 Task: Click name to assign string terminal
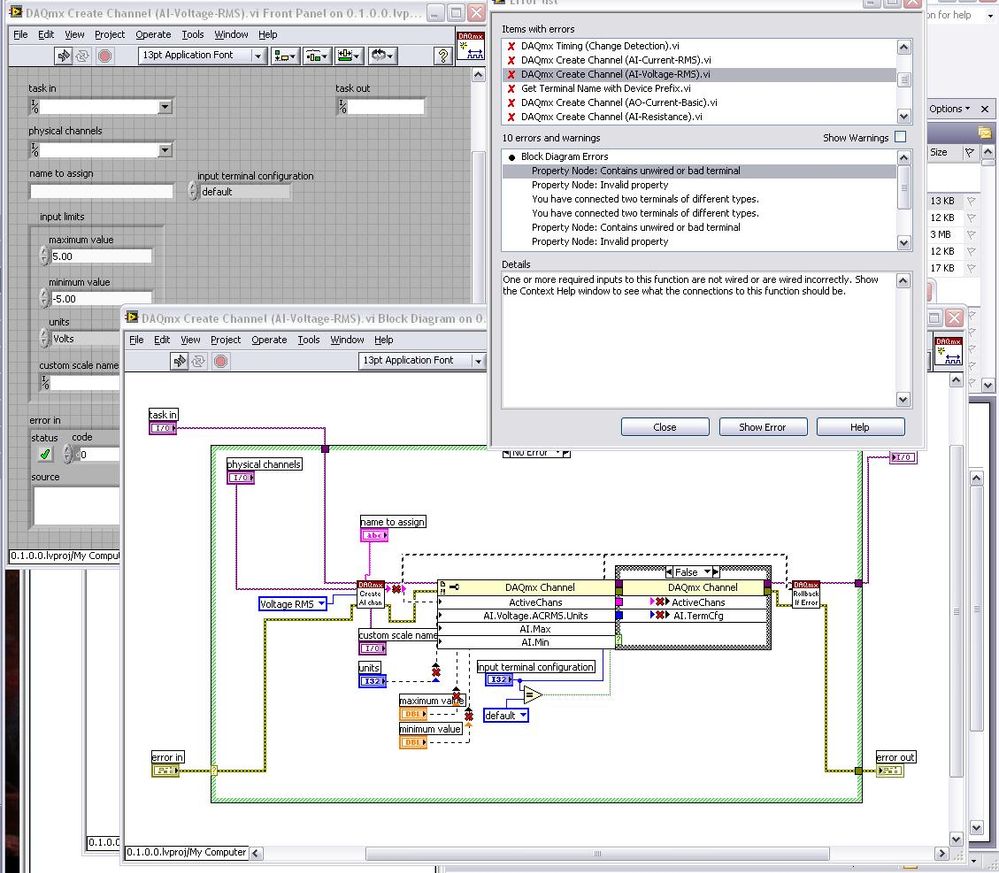pyautogui.click(x=374, y=535)
